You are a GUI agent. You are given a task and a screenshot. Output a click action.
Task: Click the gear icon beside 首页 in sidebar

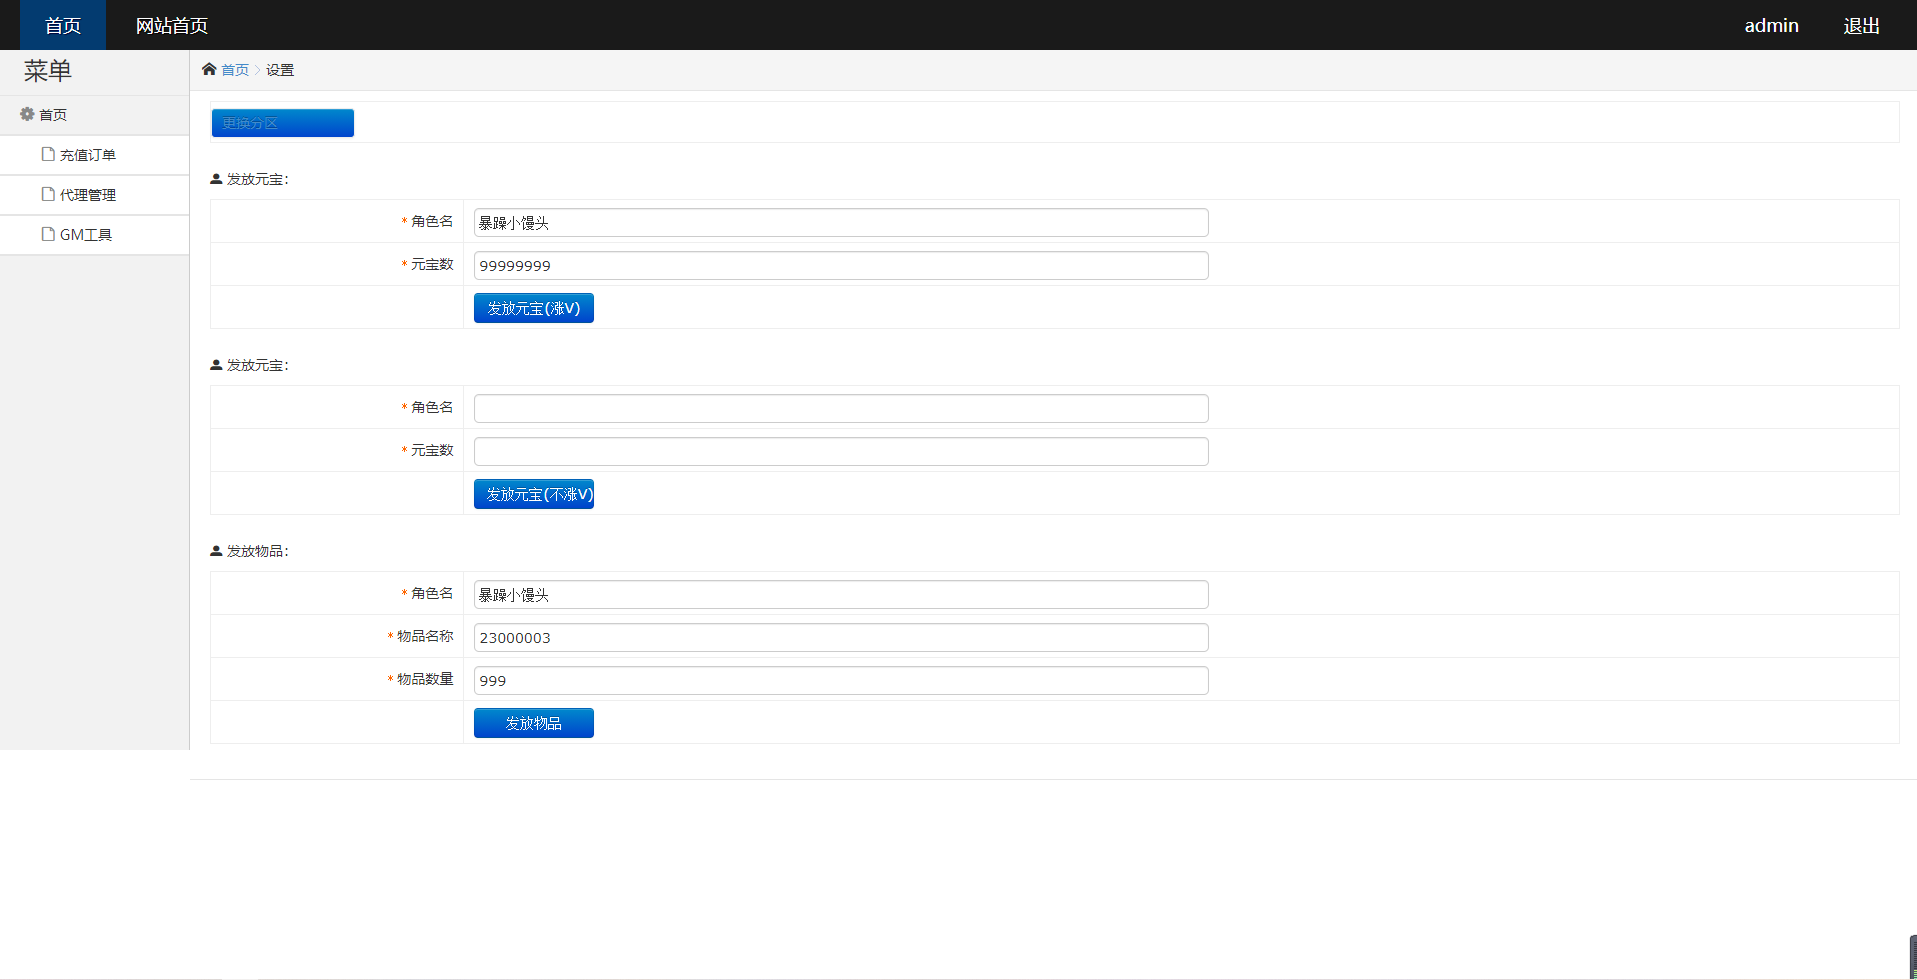[27, 114]
